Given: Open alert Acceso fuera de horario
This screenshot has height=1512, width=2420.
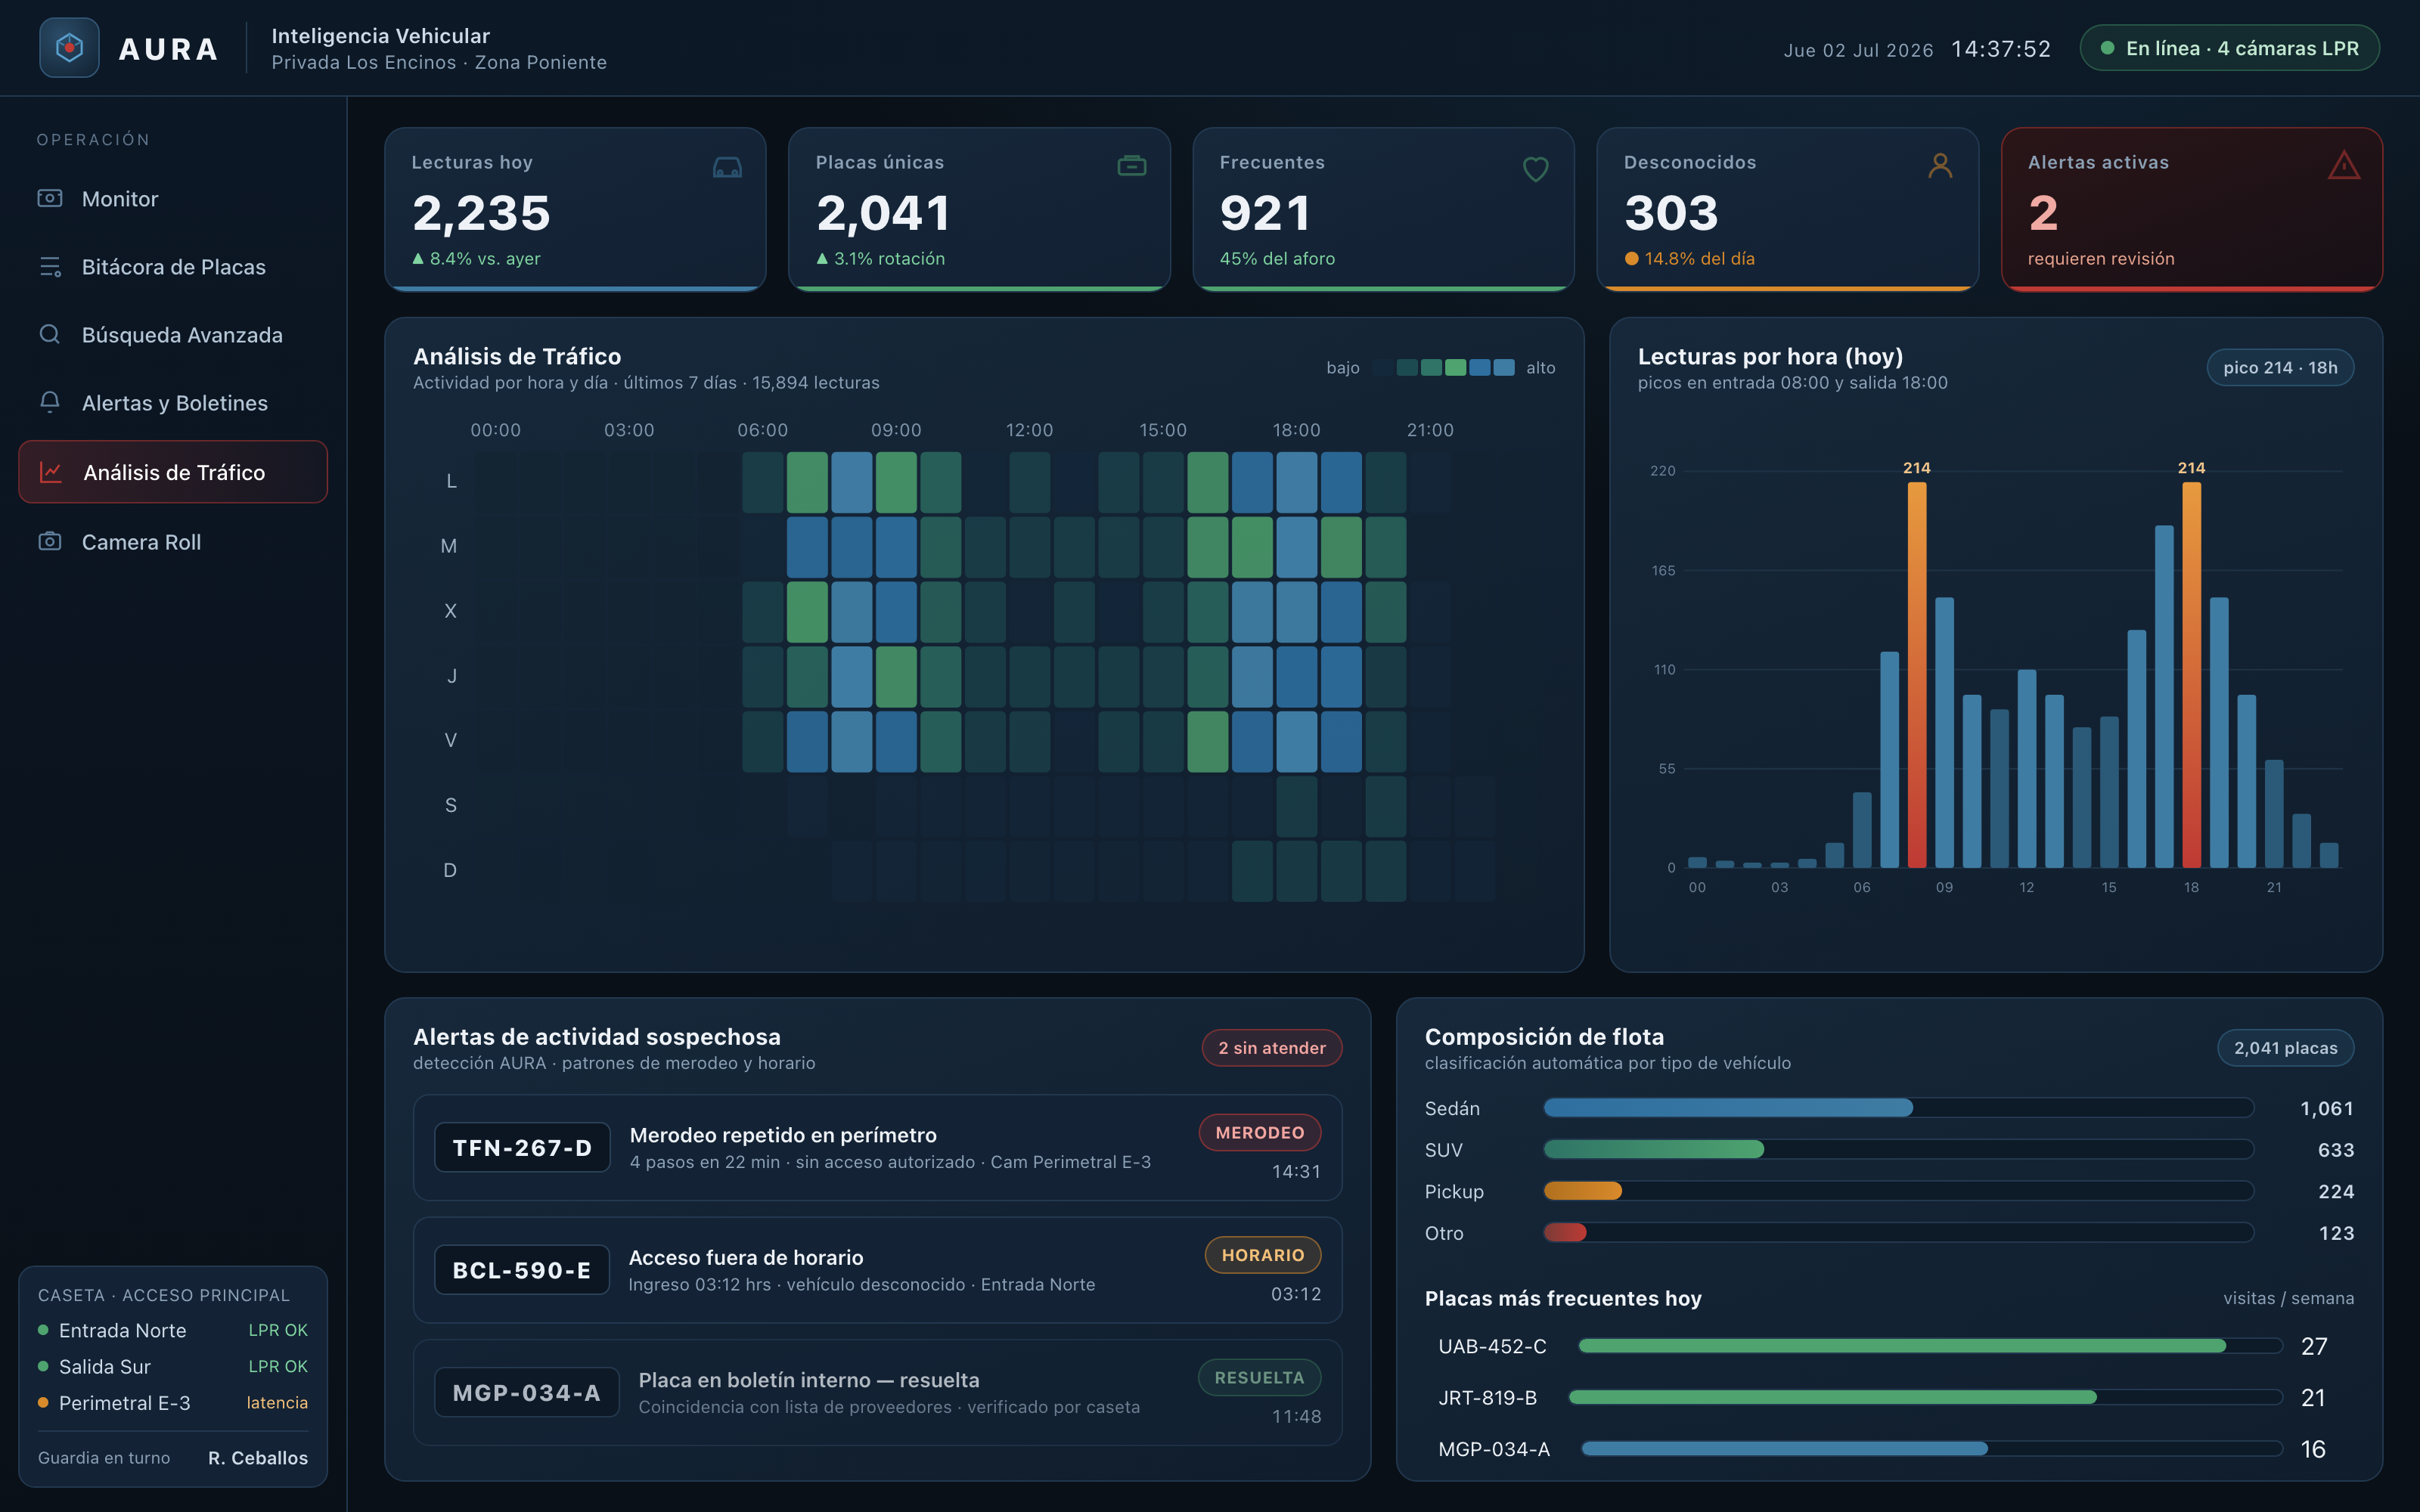Looking at the screenshot, I should click(877, 1269).
